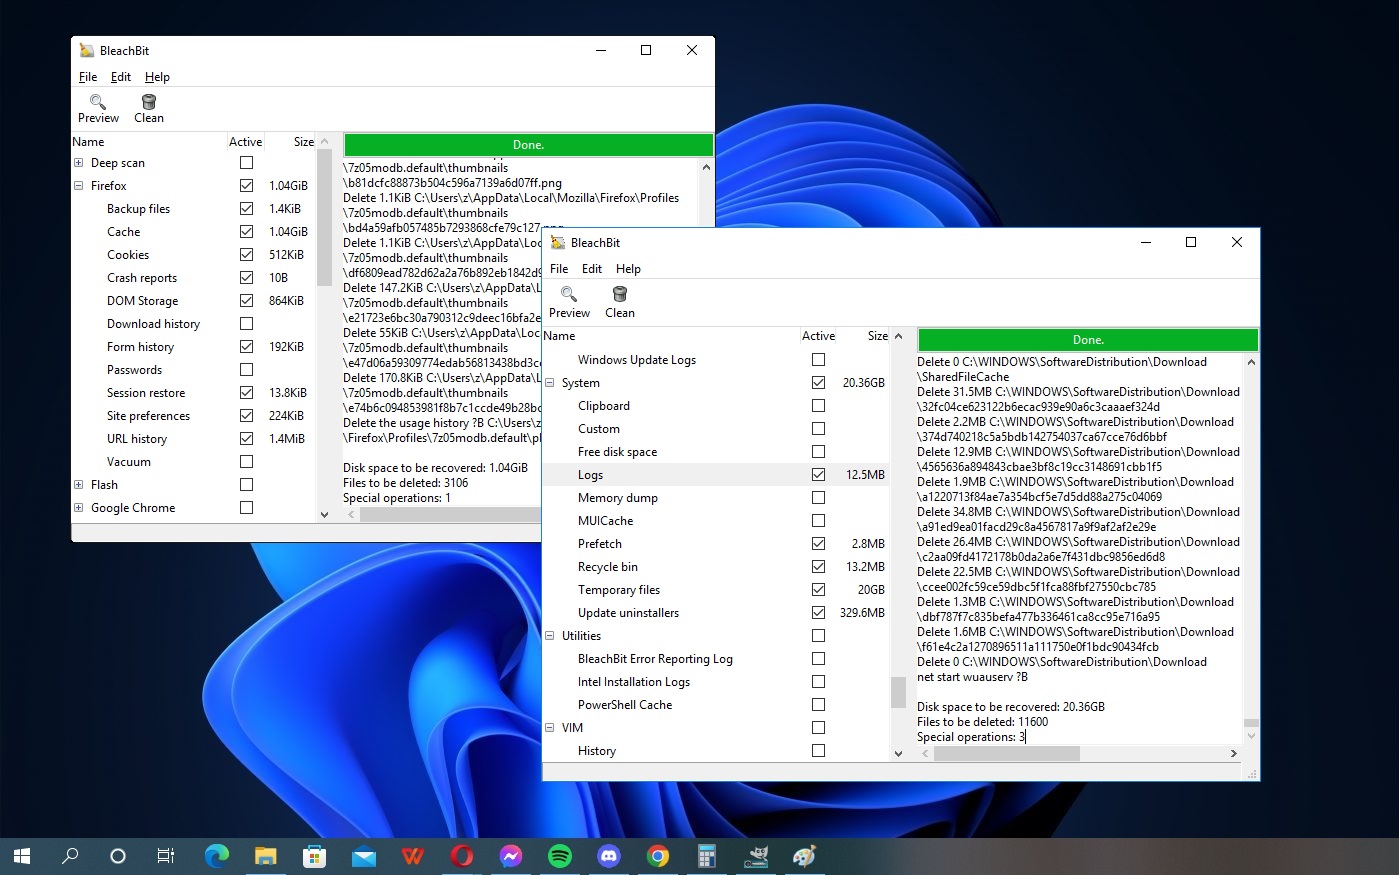Image resolution: width=1399 pixels, height=875 pixels.
Task: Open the Opera browser taskbar icon
Action: point(461,856)
